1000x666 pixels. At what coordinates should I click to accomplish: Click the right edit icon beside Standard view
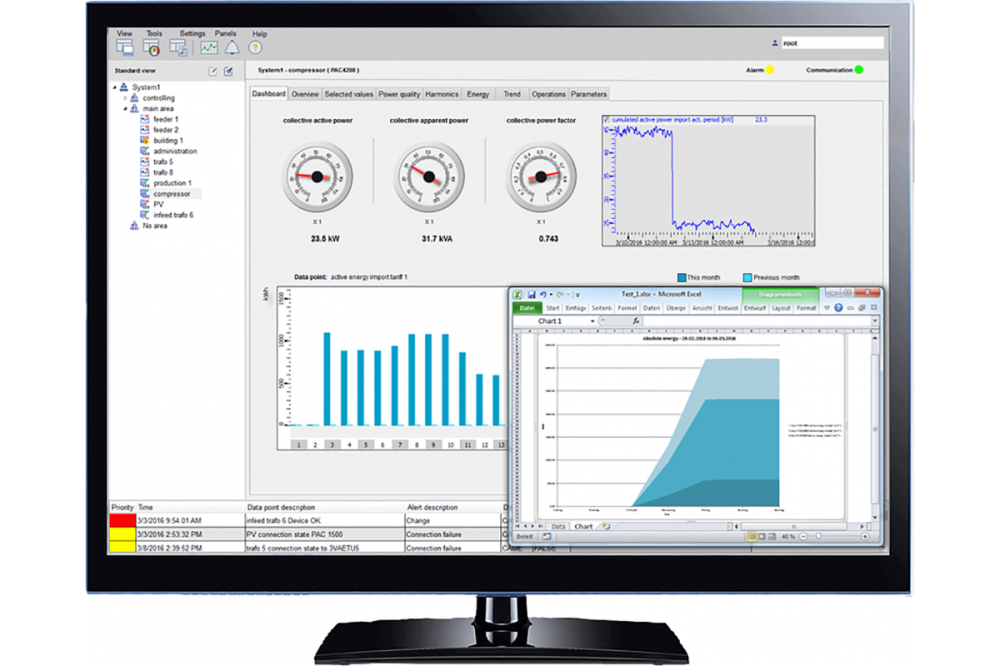point(228,71)
